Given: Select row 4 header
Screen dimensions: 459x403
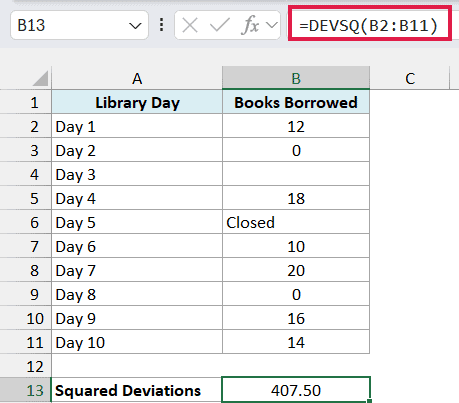Looking at the screenshot, I should (26, 174).
